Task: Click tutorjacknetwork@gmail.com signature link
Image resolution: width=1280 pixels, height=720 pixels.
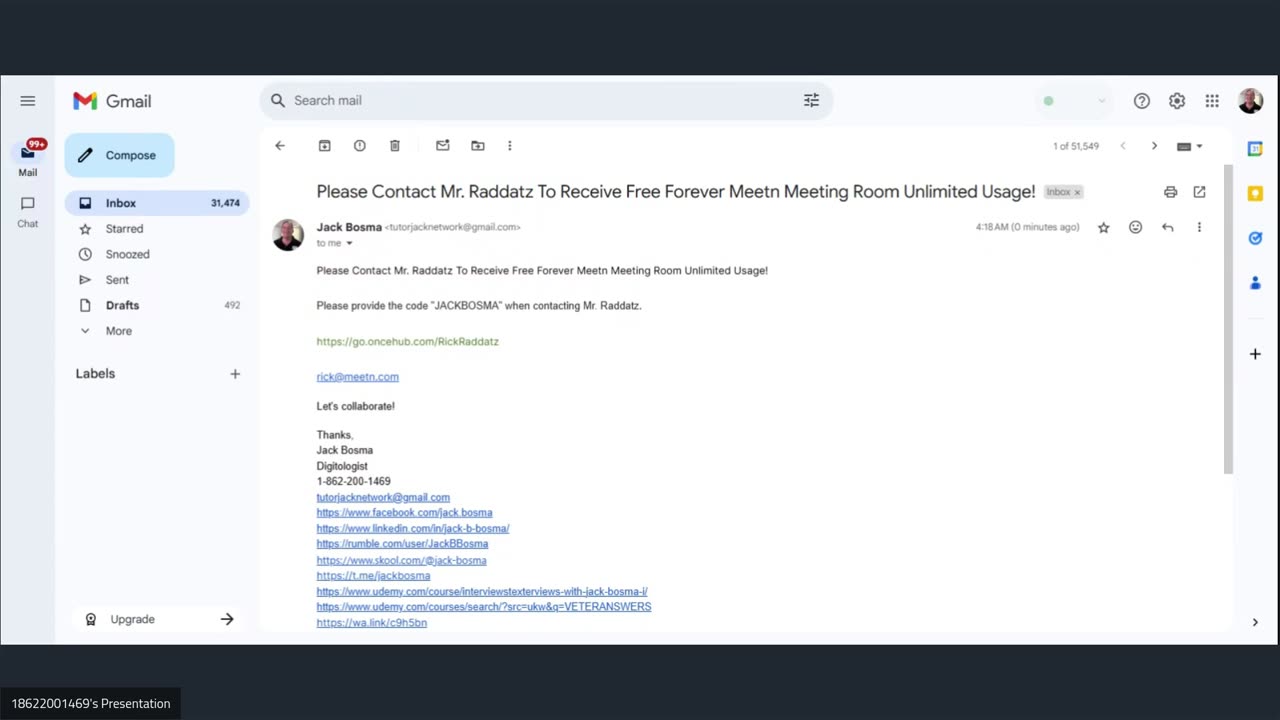Action: click(x=383, y=497)
